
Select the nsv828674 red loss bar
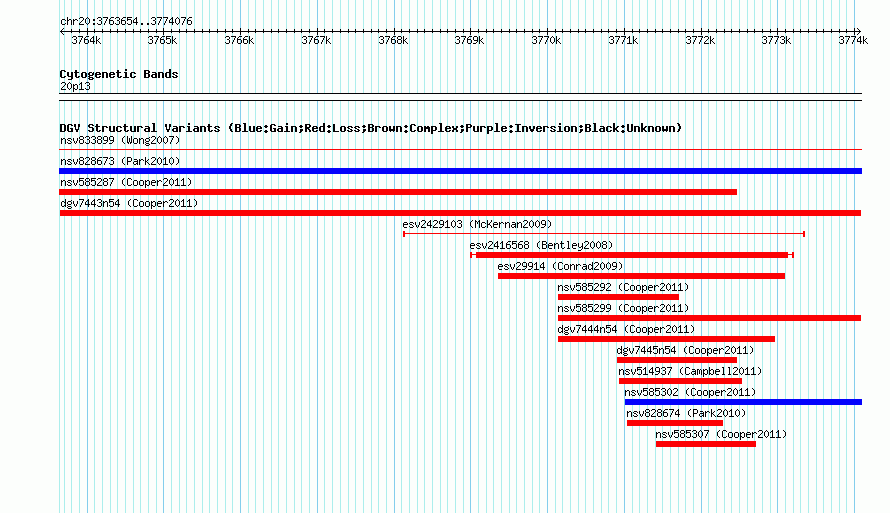pos(674,423)
